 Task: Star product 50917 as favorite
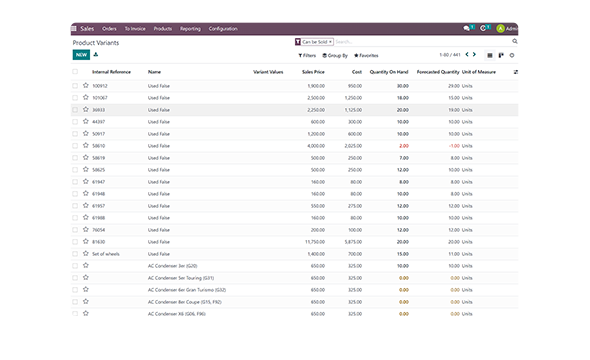coord(86,134)
